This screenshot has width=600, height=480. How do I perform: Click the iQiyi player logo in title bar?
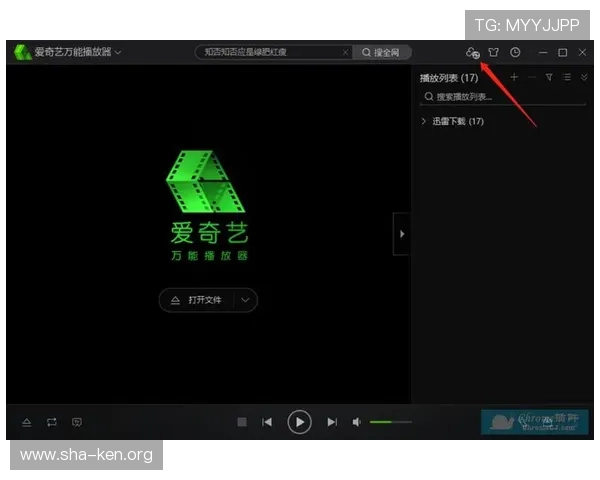pos(23,52)
